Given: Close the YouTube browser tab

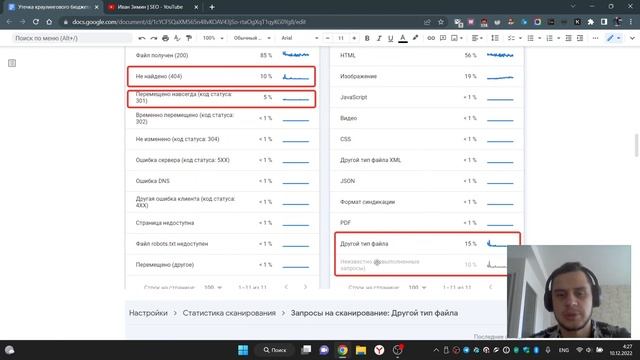Looking at the screenshot, I should coord(196,7).
